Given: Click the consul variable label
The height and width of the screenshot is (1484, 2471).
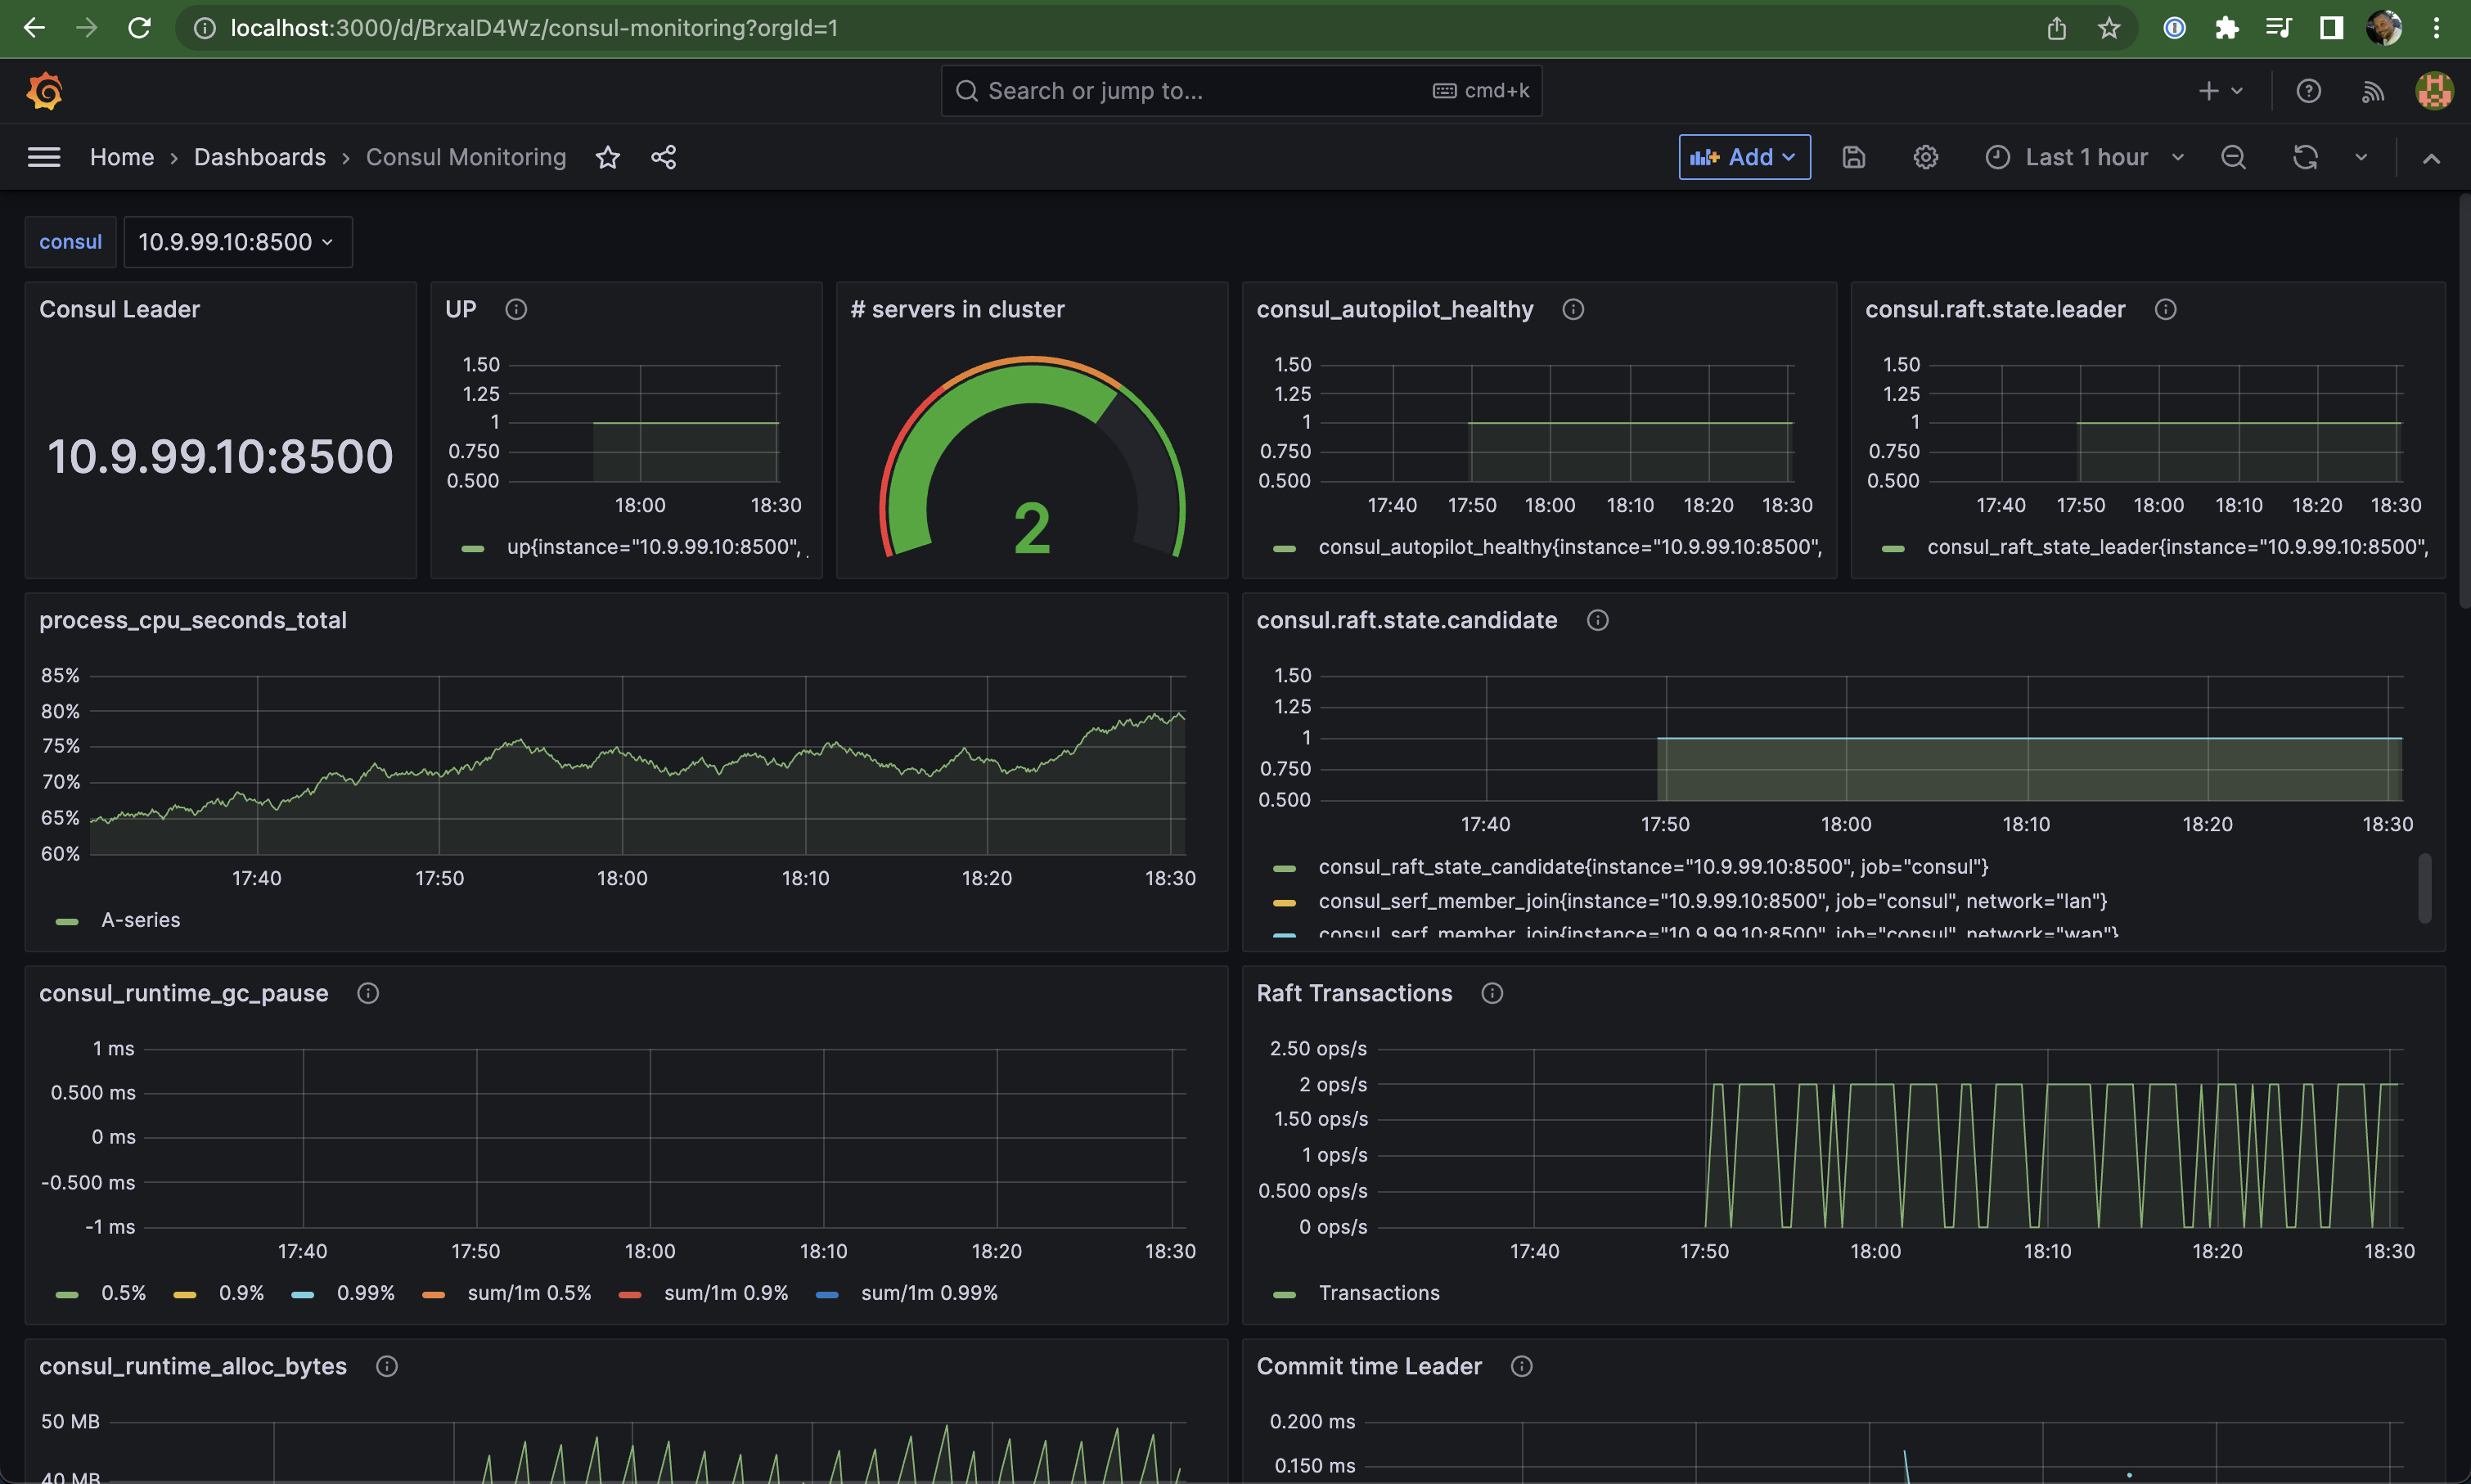Looking at the screenshot, I should [x=70, y=242].
